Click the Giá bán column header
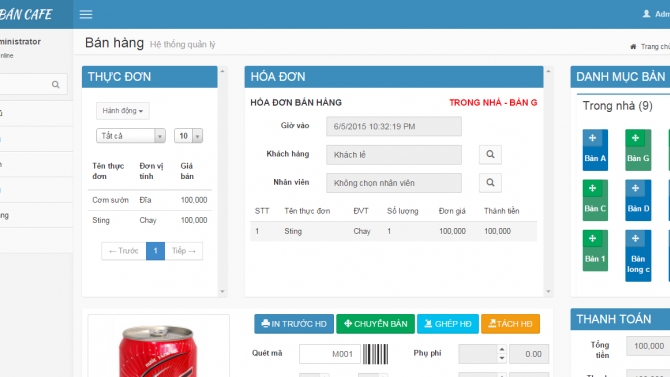Screen dimensions: 670x377 coord(187,171)
